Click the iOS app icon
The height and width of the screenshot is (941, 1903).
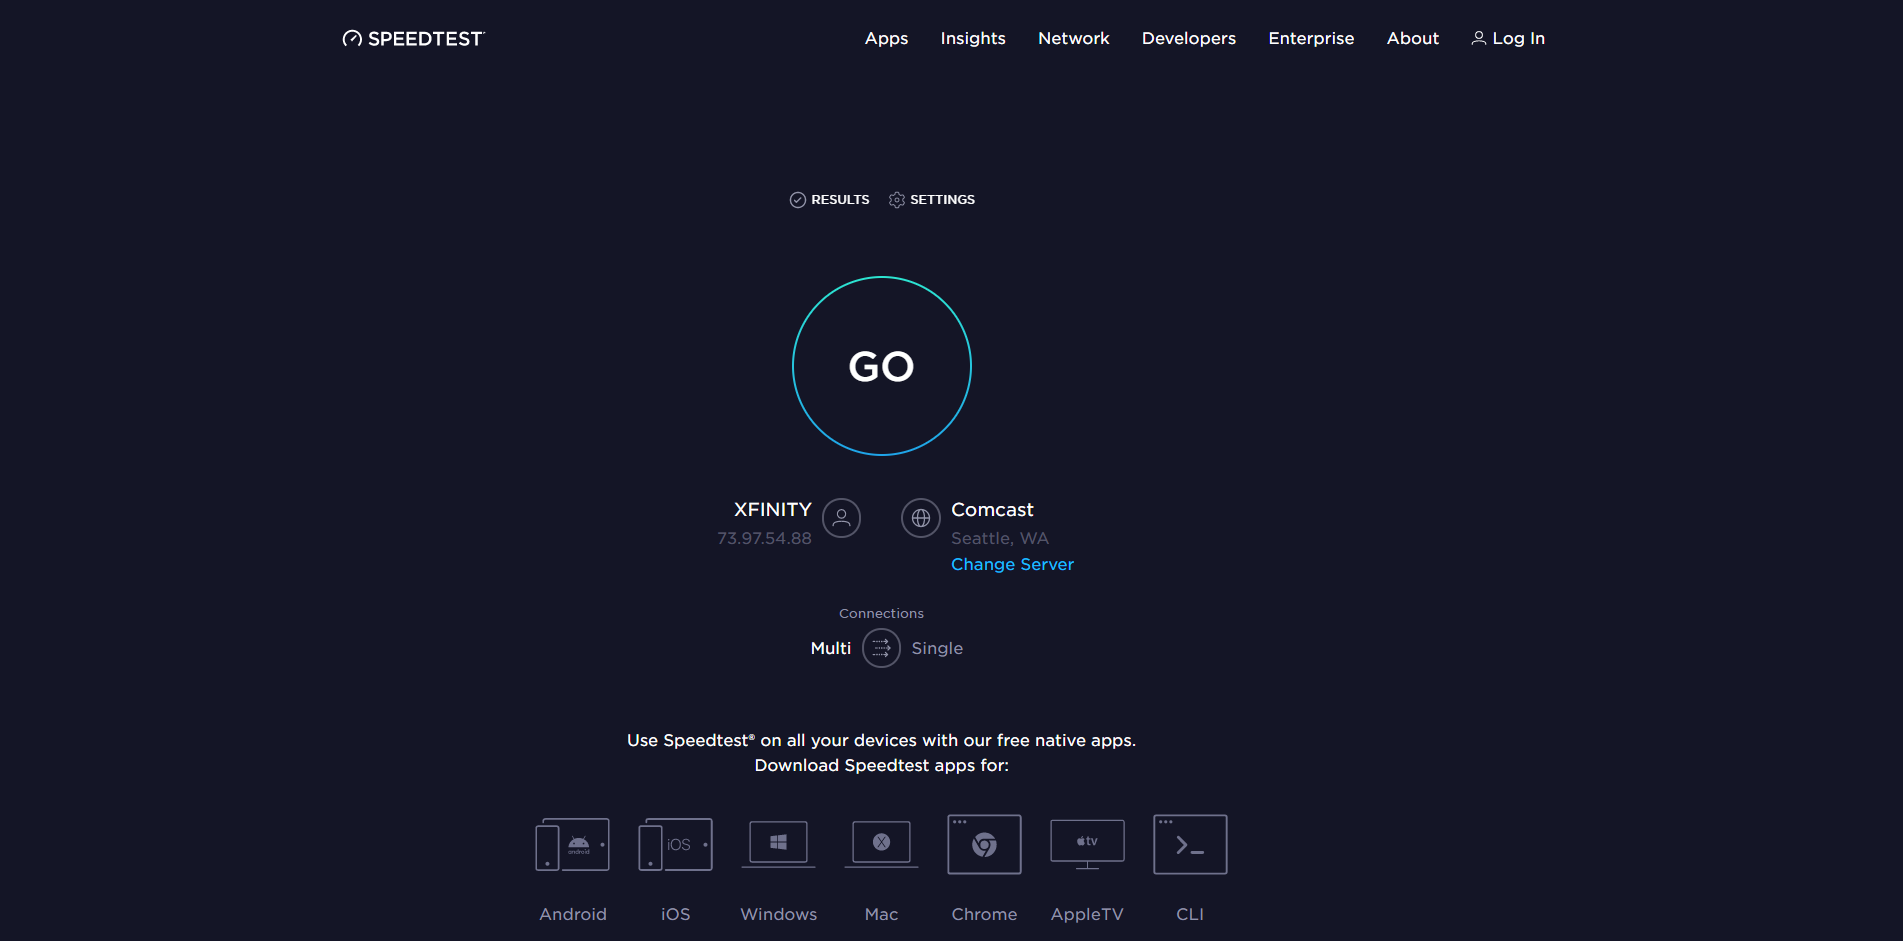675,844
